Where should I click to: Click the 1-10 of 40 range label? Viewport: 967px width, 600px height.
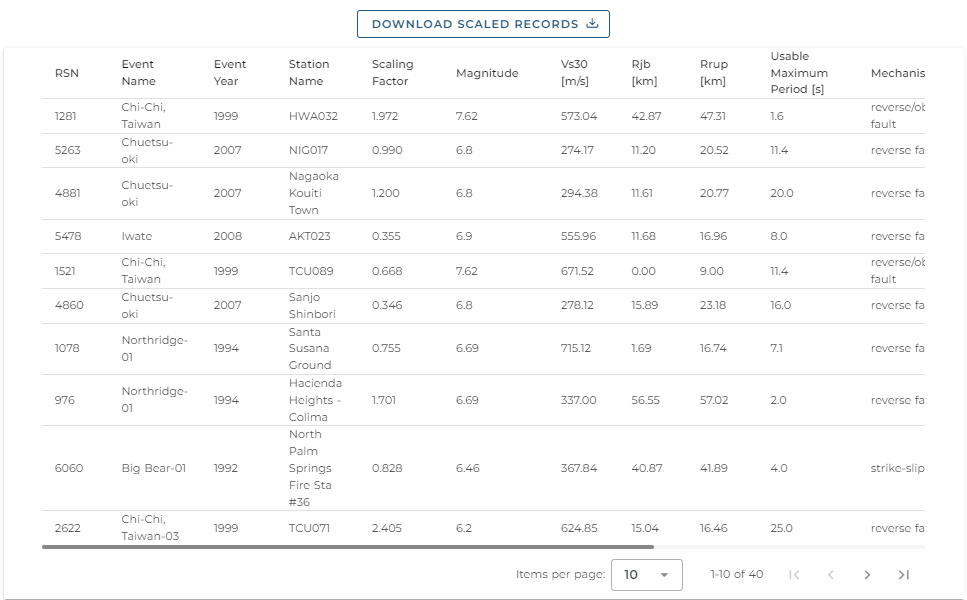(736, 574)
